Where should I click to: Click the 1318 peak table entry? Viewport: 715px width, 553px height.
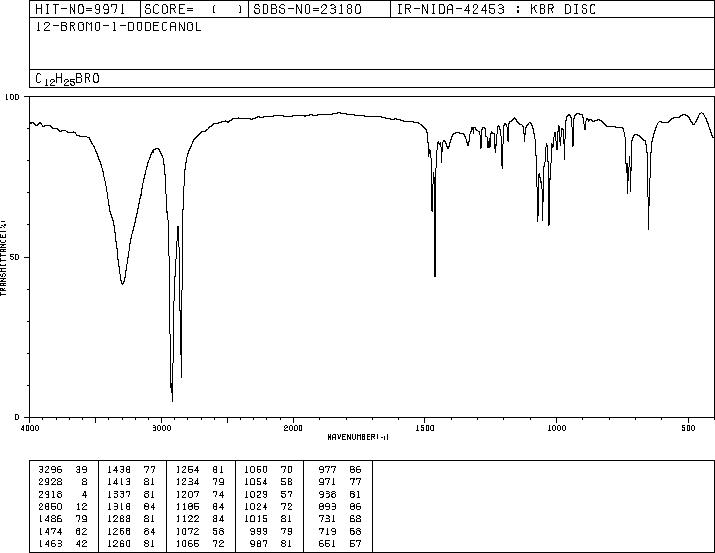[131, 506]
